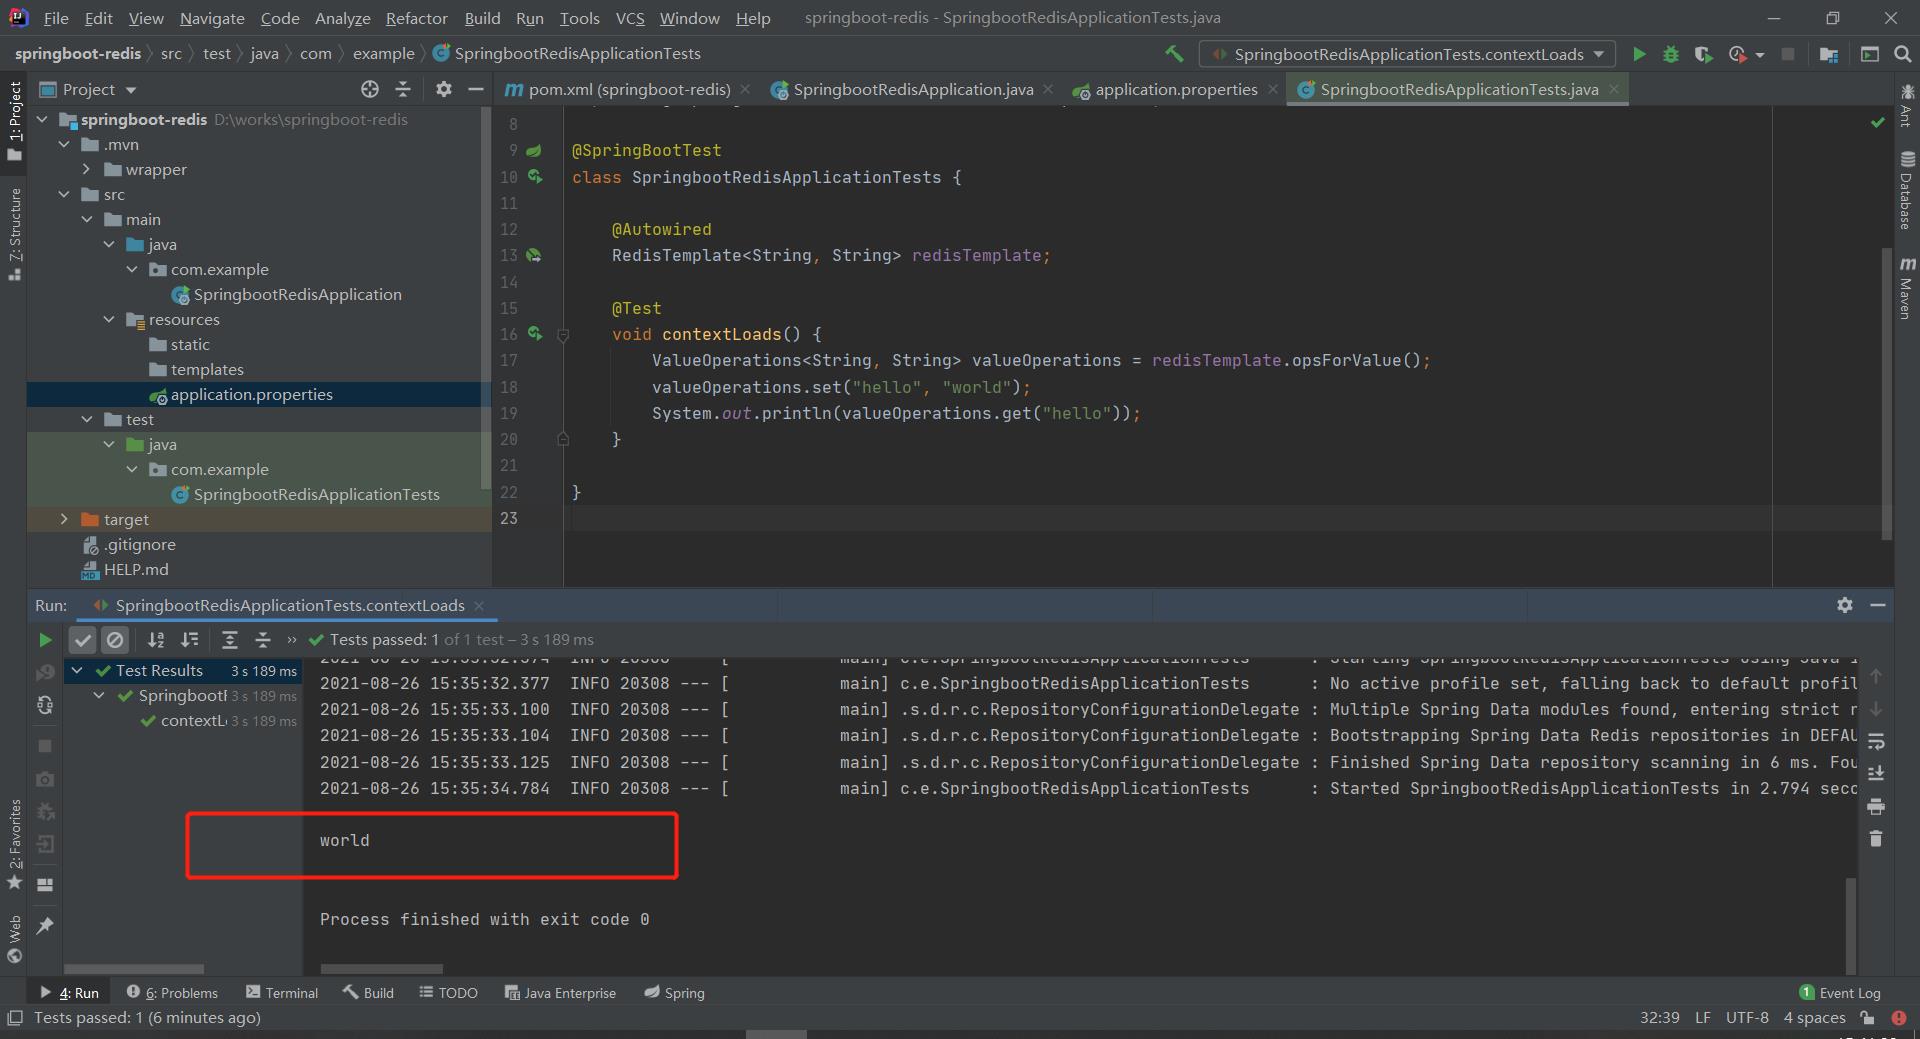The width and height of the screenshot is (1920, 1039).
Task: Open Run panel settings gear
Action: [1845, 605]
